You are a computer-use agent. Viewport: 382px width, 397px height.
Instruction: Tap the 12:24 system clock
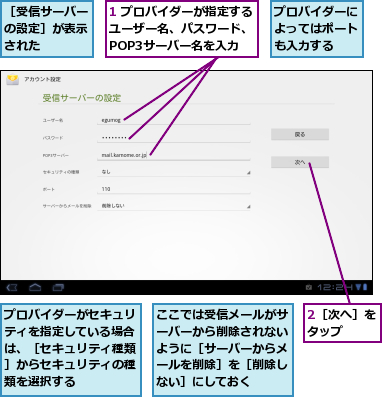(x=334, y=287)
